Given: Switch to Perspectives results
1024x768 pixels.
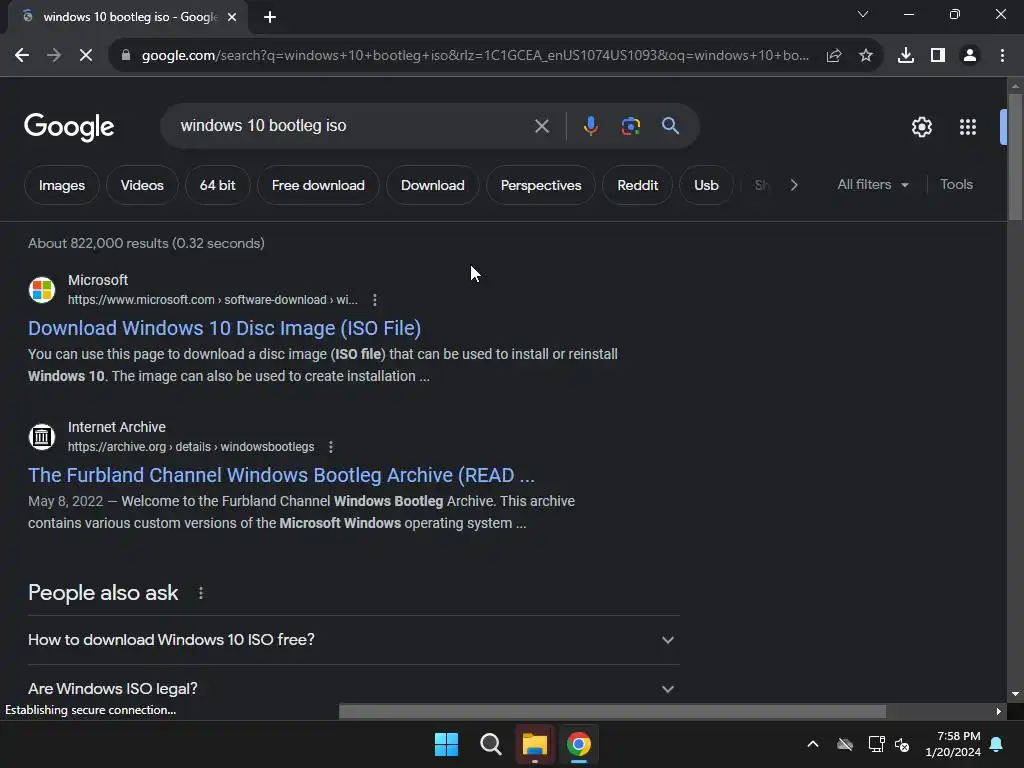Looking at the screenshot, I should point(541,185).
